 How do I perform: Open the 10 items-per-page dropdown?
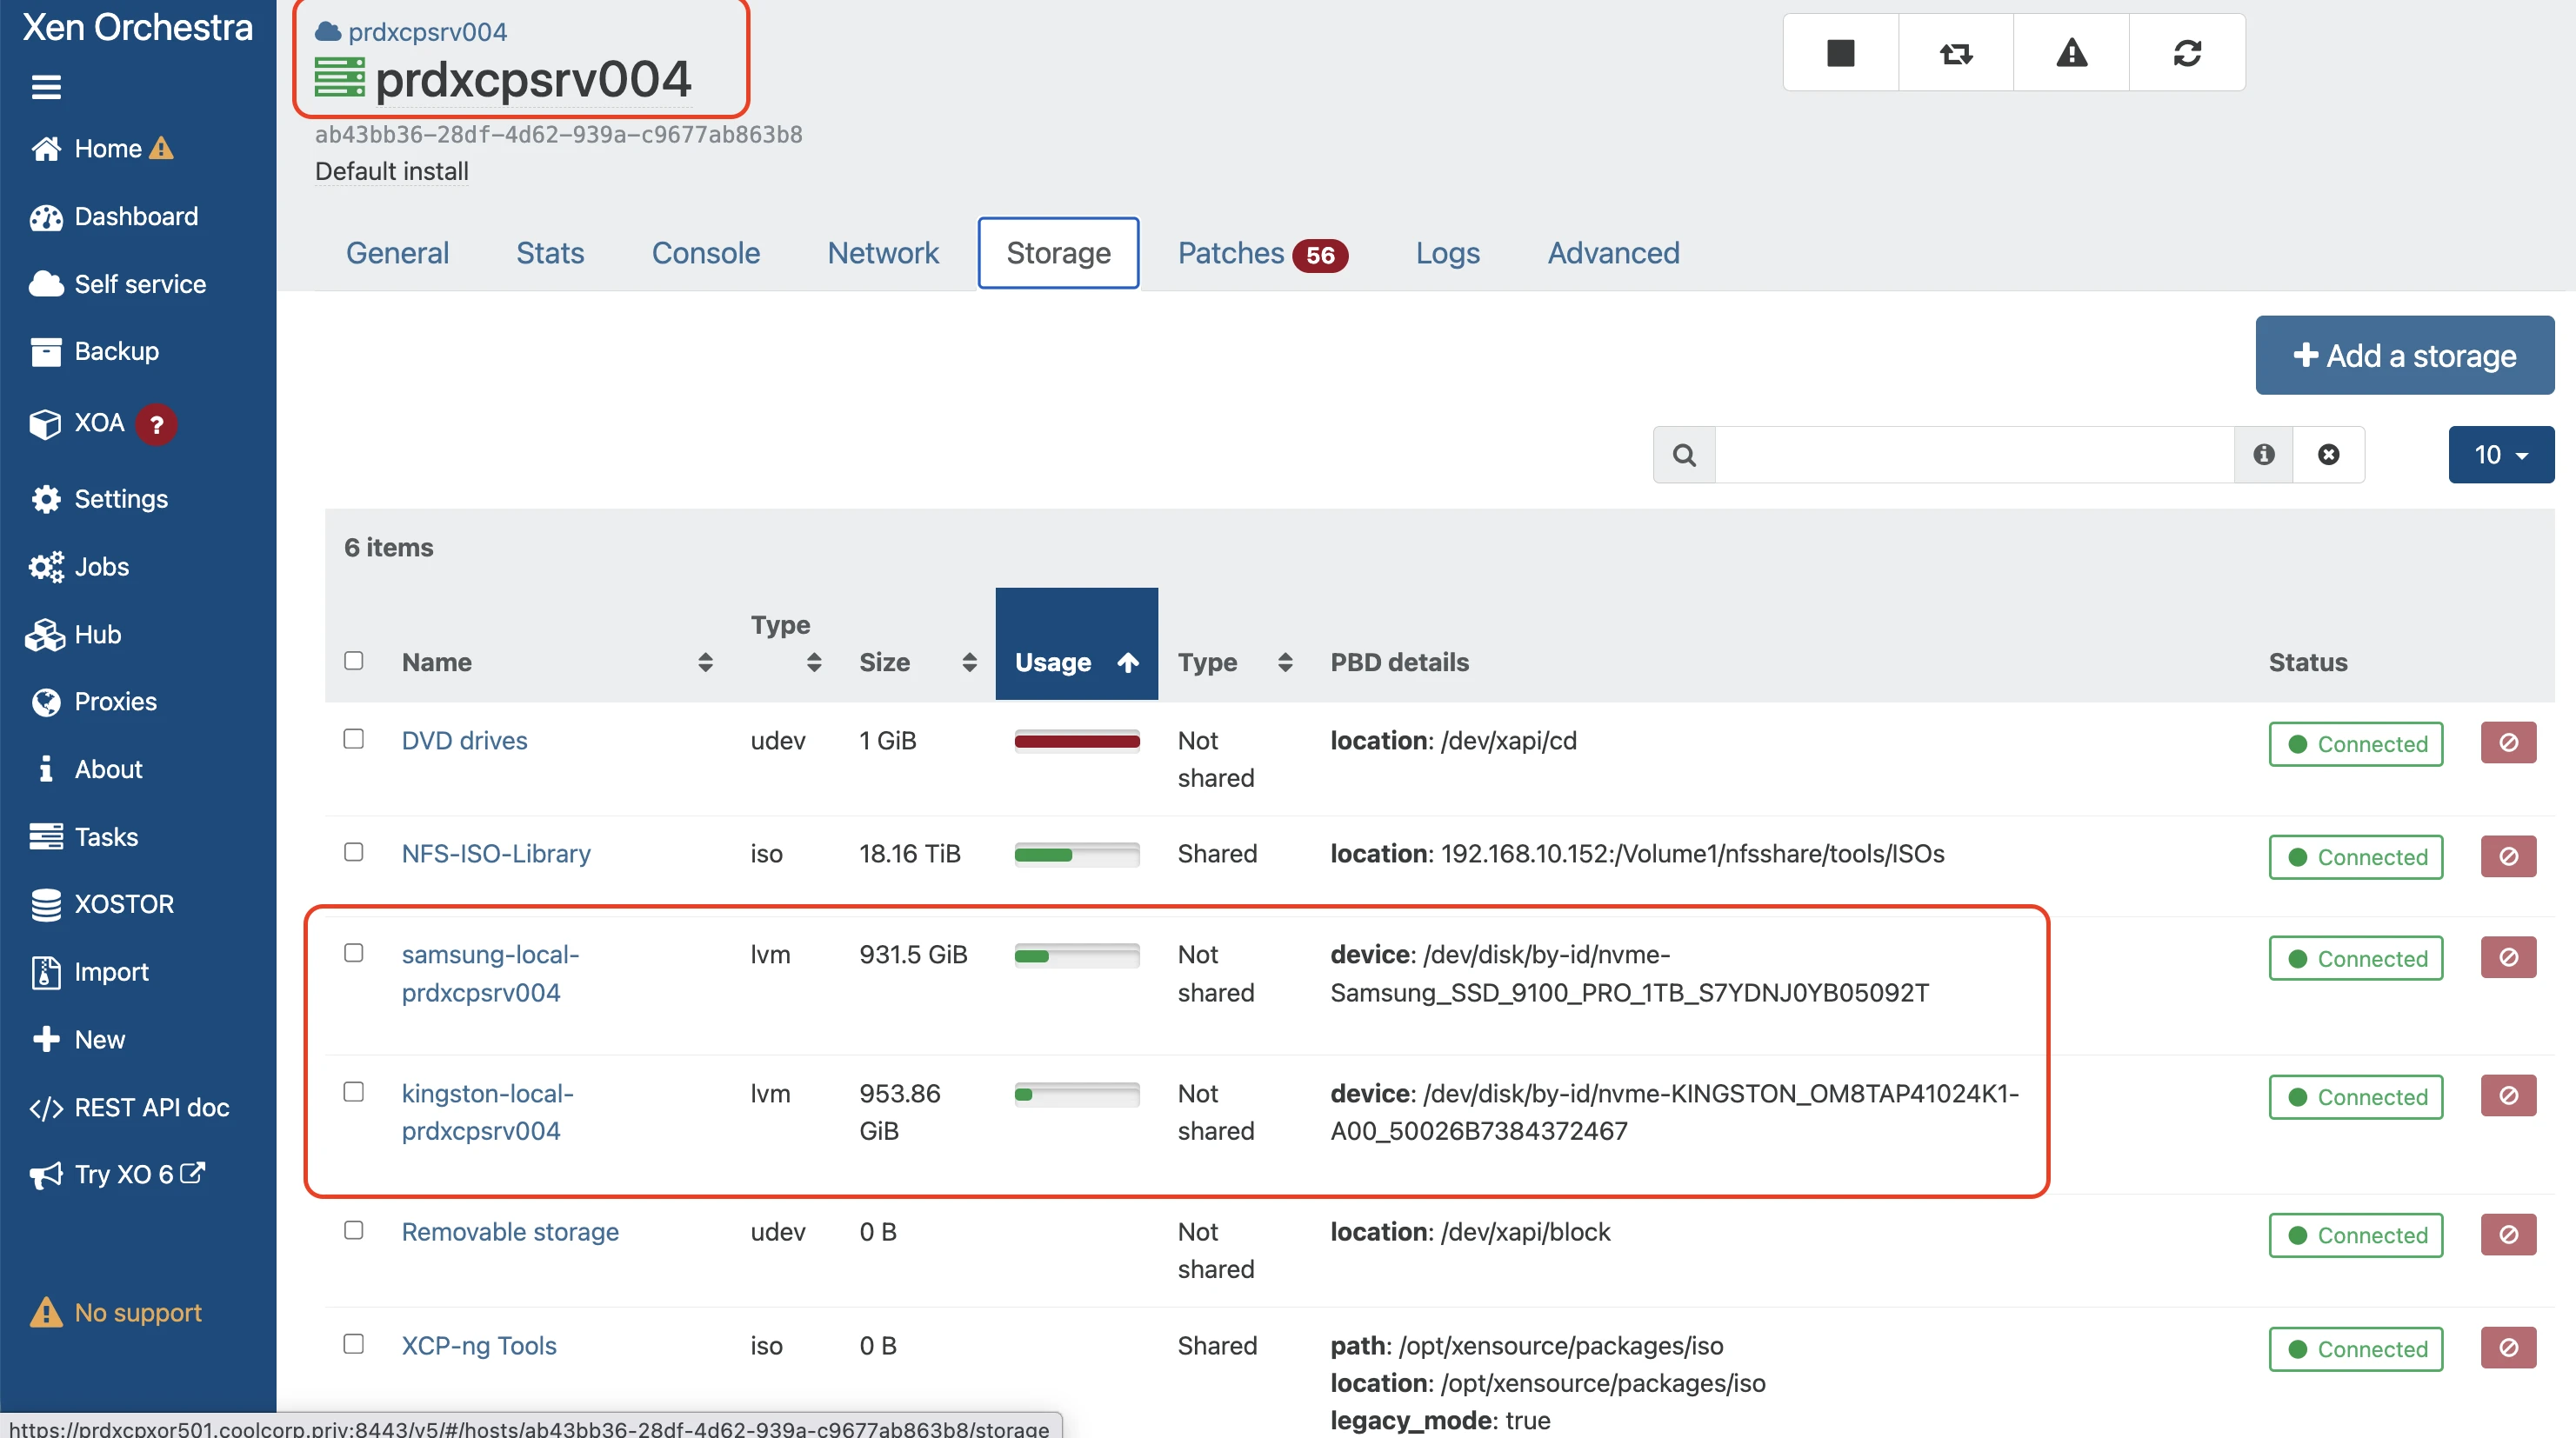(2501, 455)
